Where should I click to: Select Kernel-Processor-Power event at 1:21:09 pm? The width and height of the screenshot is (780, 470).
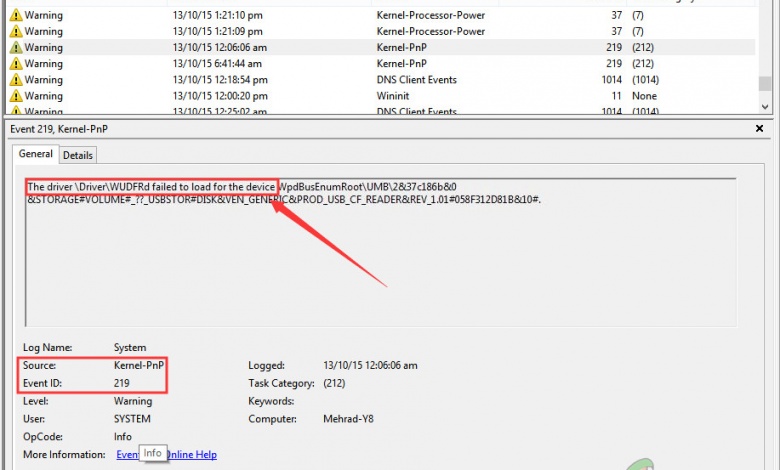click(x=381, y=31)
